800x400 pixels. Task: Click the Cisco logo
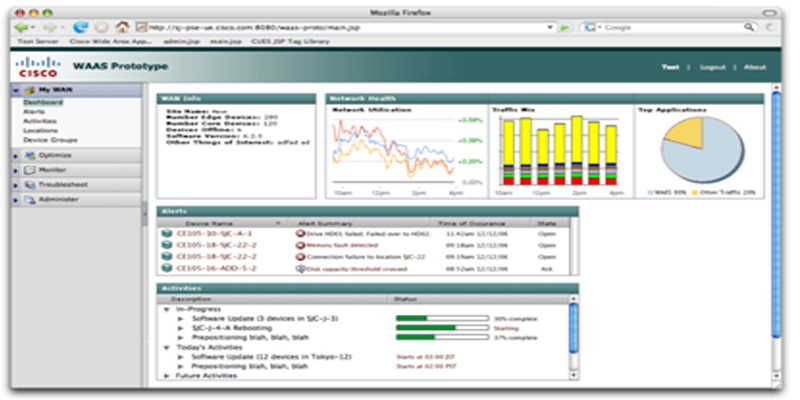click(38, 67)
